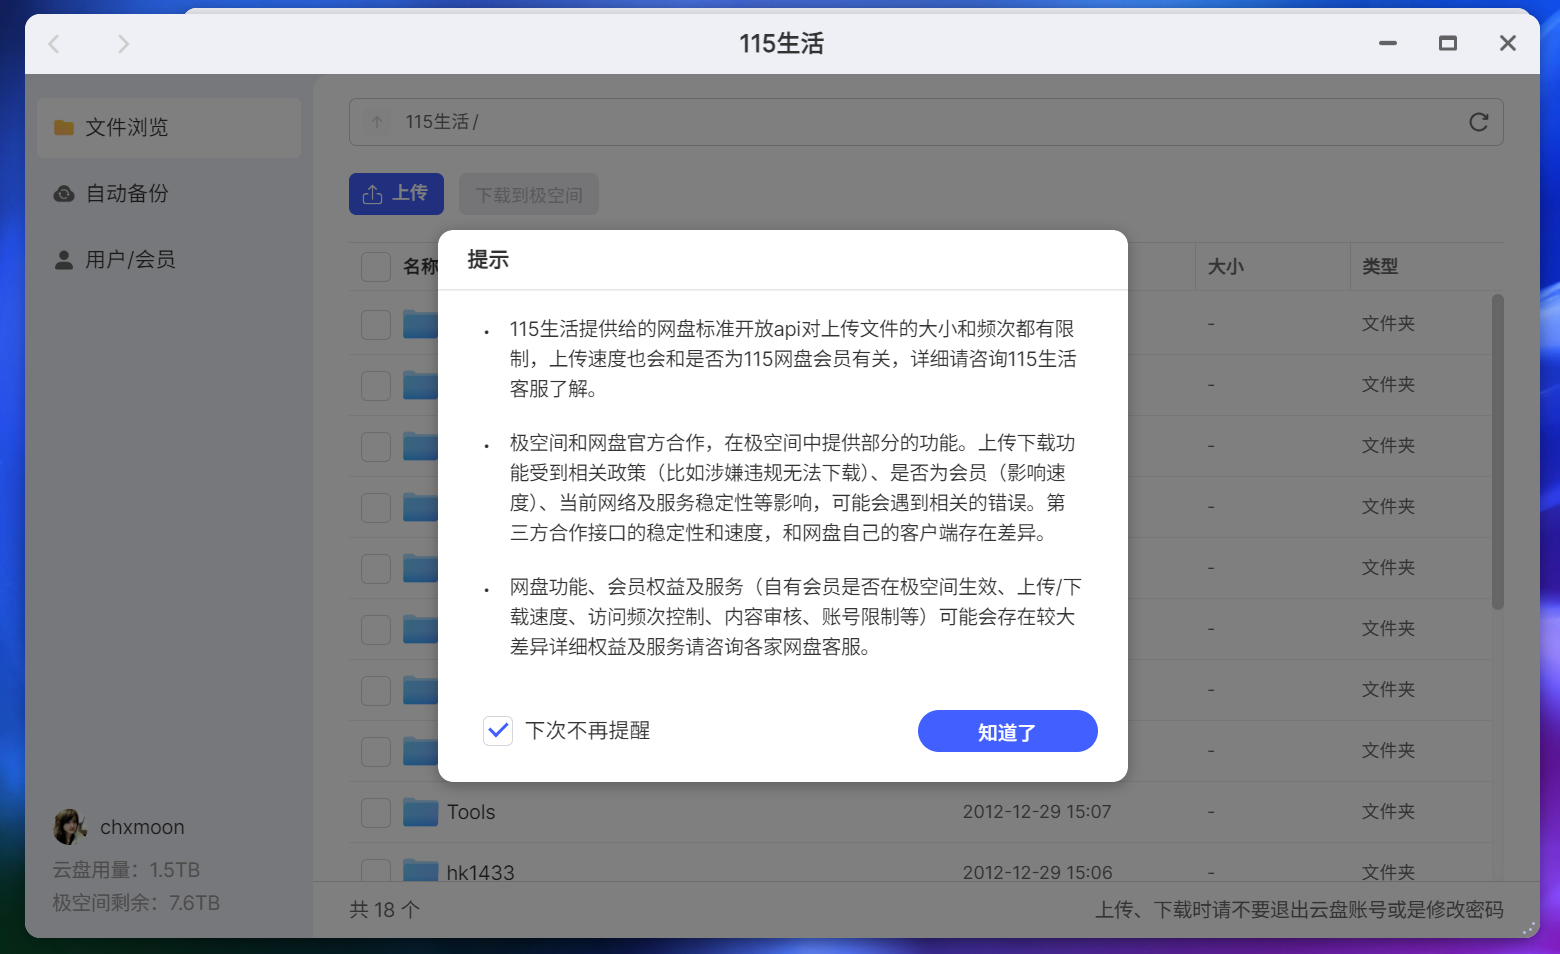Click the Tools folder icon
This screenshot has height=954, width=1560.
tap(421, 812)
